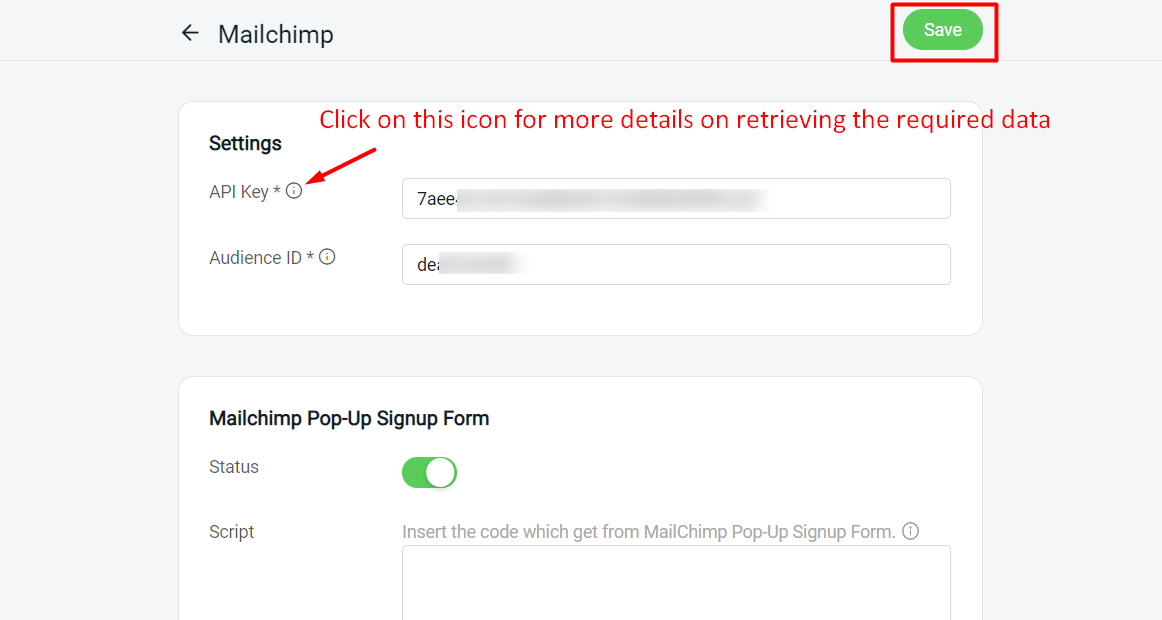Viewport: 1162px width, 620px height.
Task: Click the red arrow annotation
Action: pyautogui.click(x=342, y=166)
